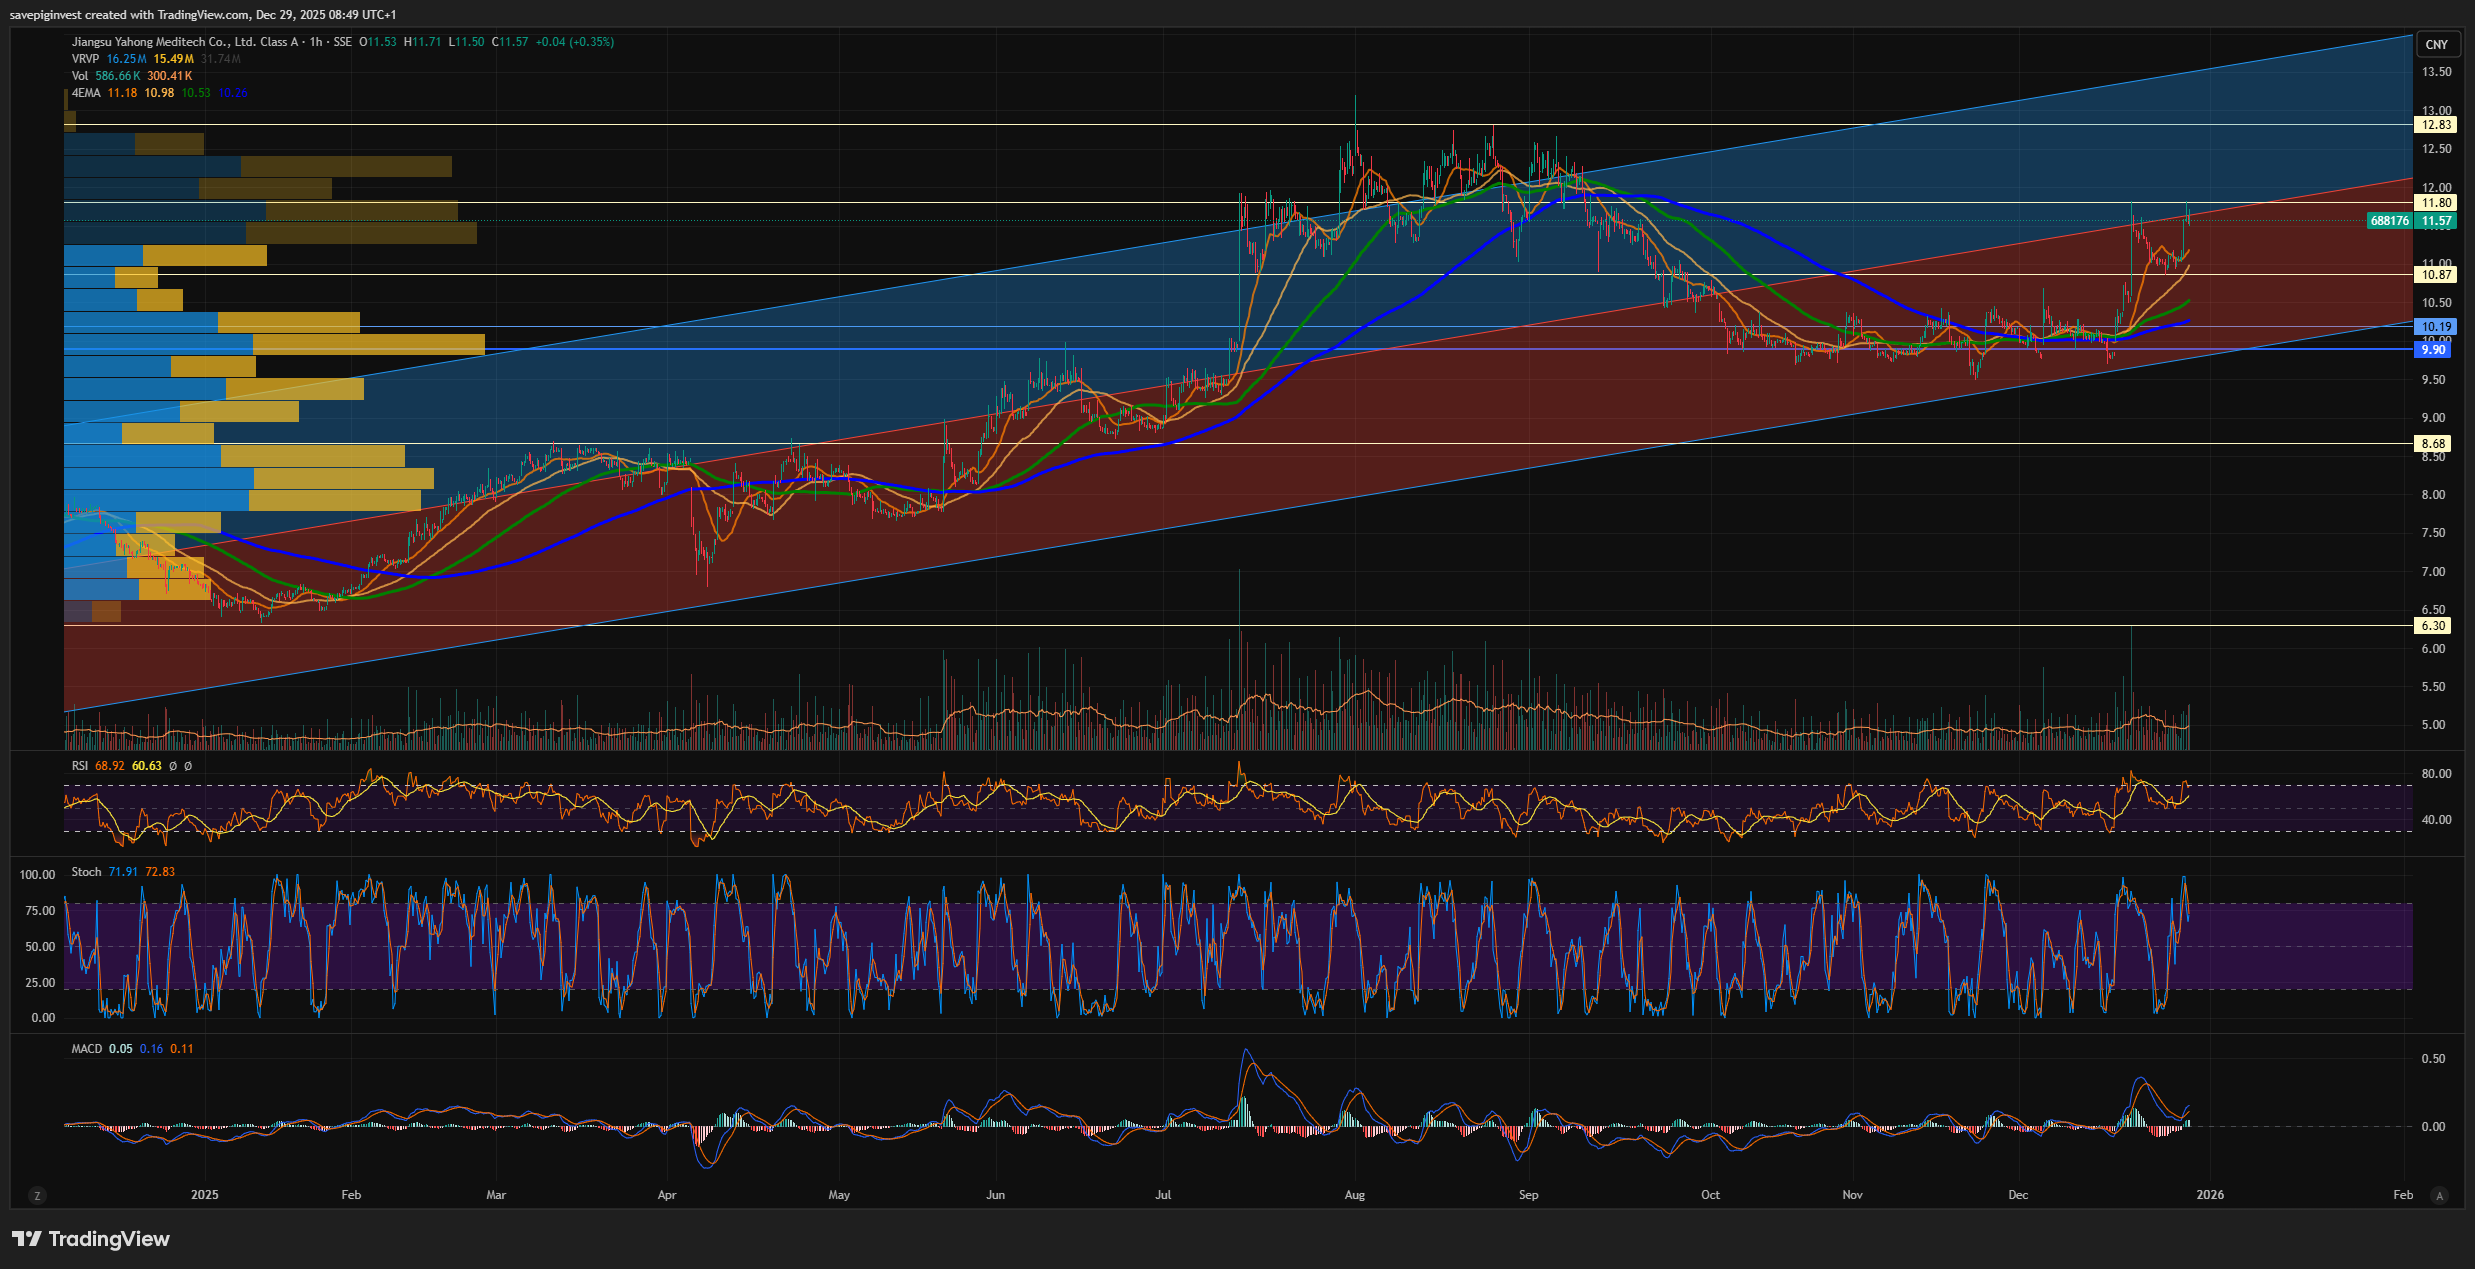This screenshot has width=2475, height=1269.
Task: Click the Aug label on time axis
Action: 1354,1195
